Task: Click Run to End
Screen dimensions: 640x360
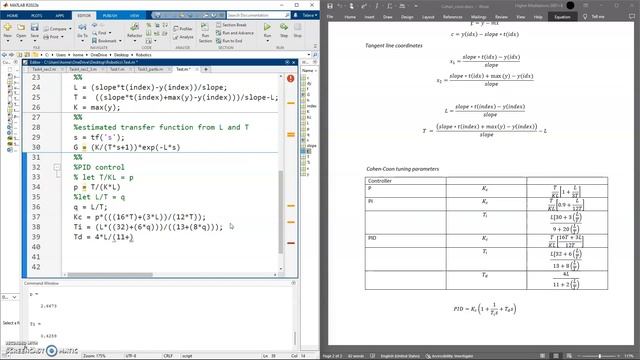Action: pyautogui.click(x=229, y=41)
